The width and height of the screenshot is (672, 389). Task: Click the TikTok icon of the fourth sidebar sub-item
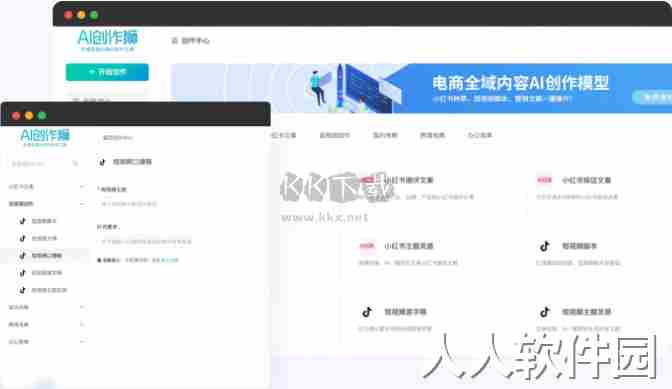pyautogui.click(x=22, y=273)
